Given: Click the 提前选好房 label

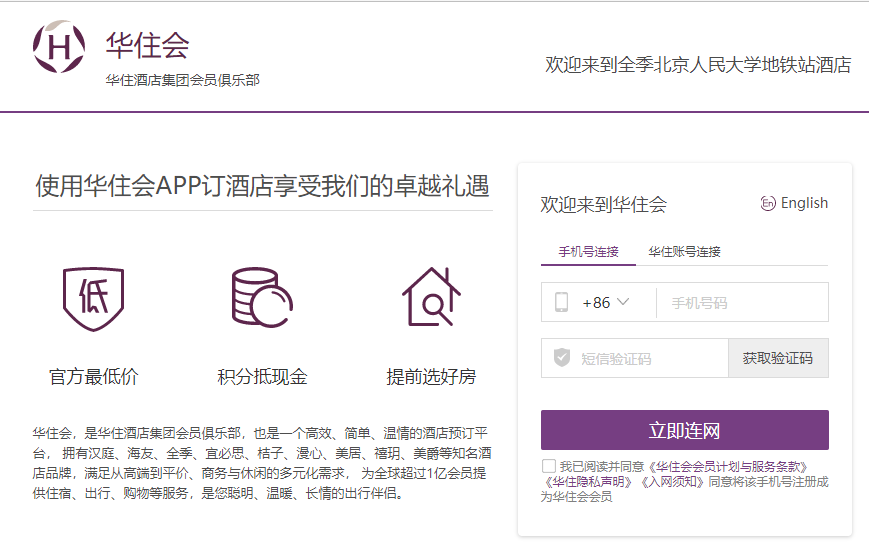Looking at the screenshot, I should [x=431, y=377].
